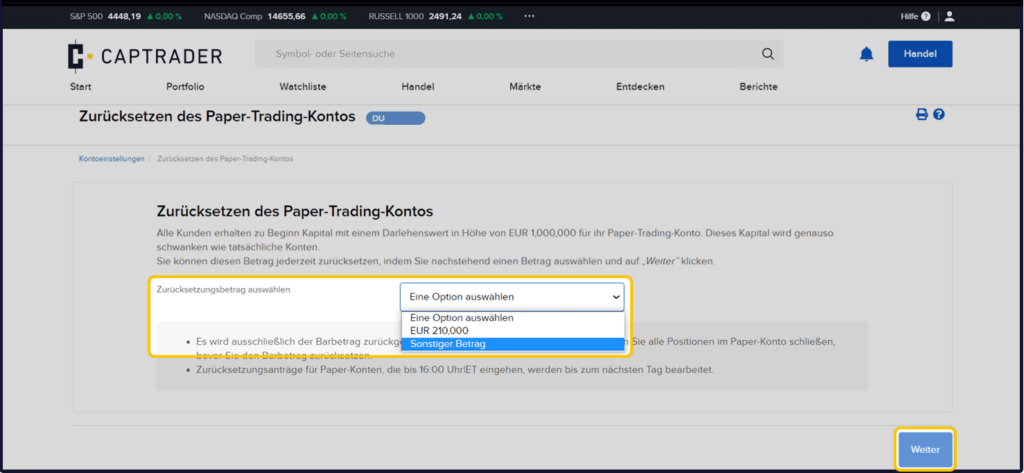Open the user account icon
This screenshot has height=473, width=1024.
(950, 16)
